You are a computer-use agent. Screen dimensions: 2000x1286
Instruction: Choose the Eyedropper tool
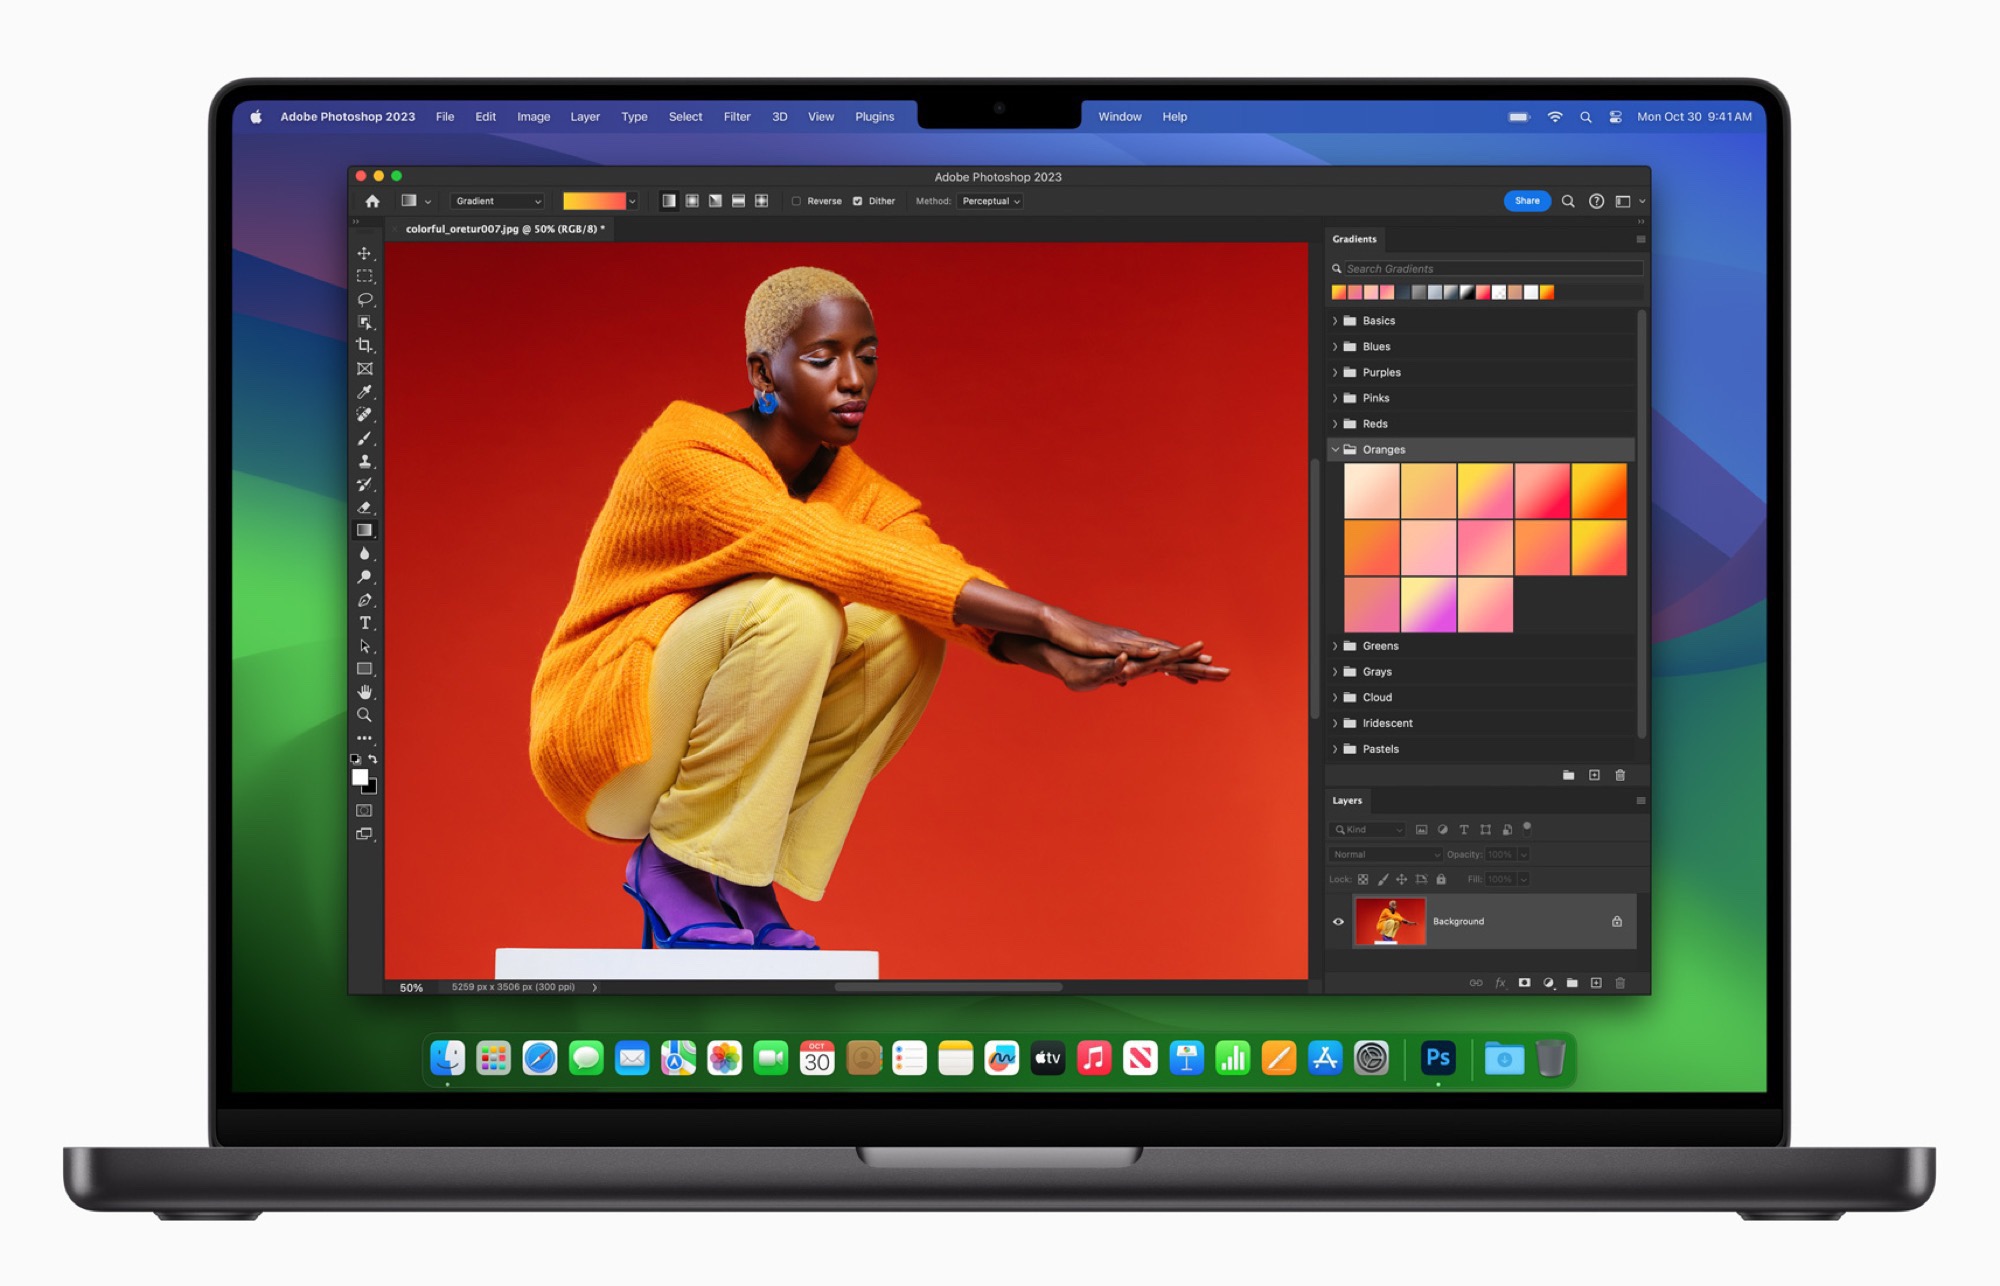(364, 392)
